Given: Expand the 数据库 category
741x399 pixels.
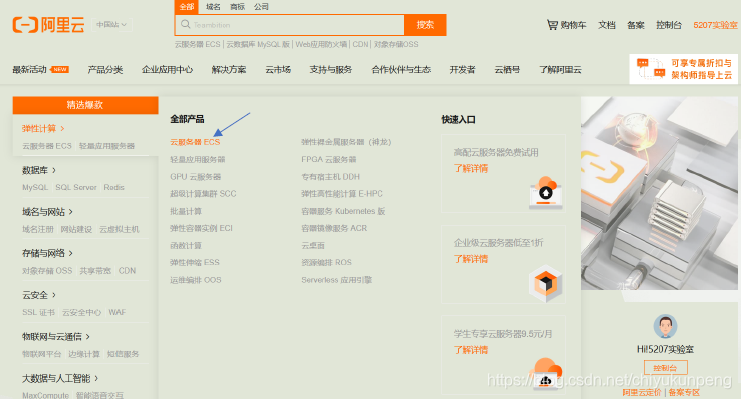Looking at the screenshot, I should point(39,170).
